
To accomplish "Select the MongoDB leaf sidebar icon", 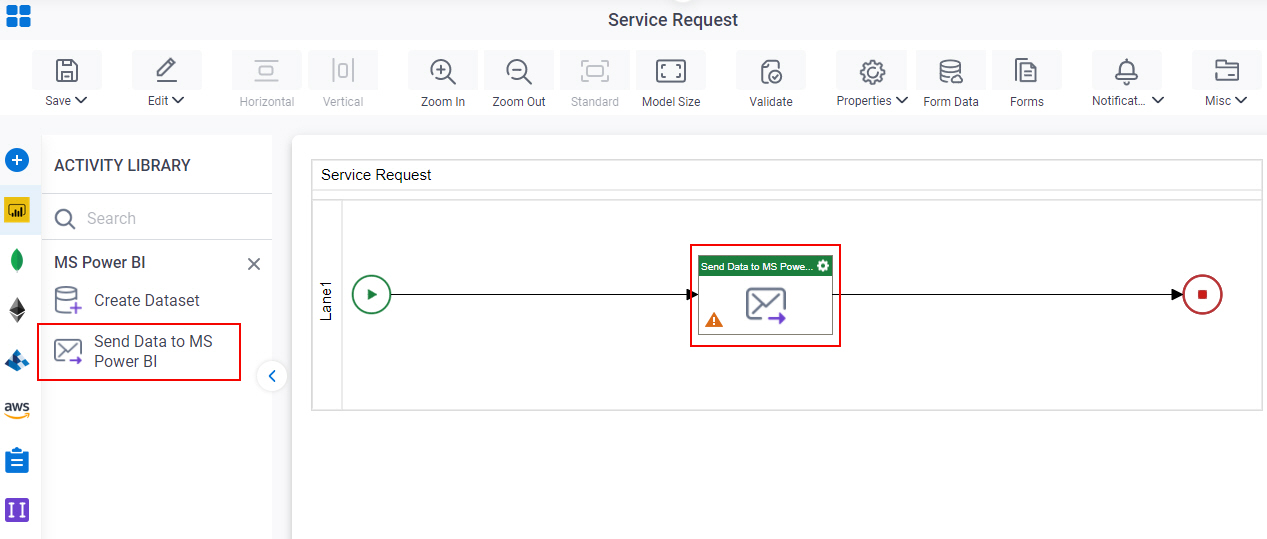I will click(x=17, y=260).
